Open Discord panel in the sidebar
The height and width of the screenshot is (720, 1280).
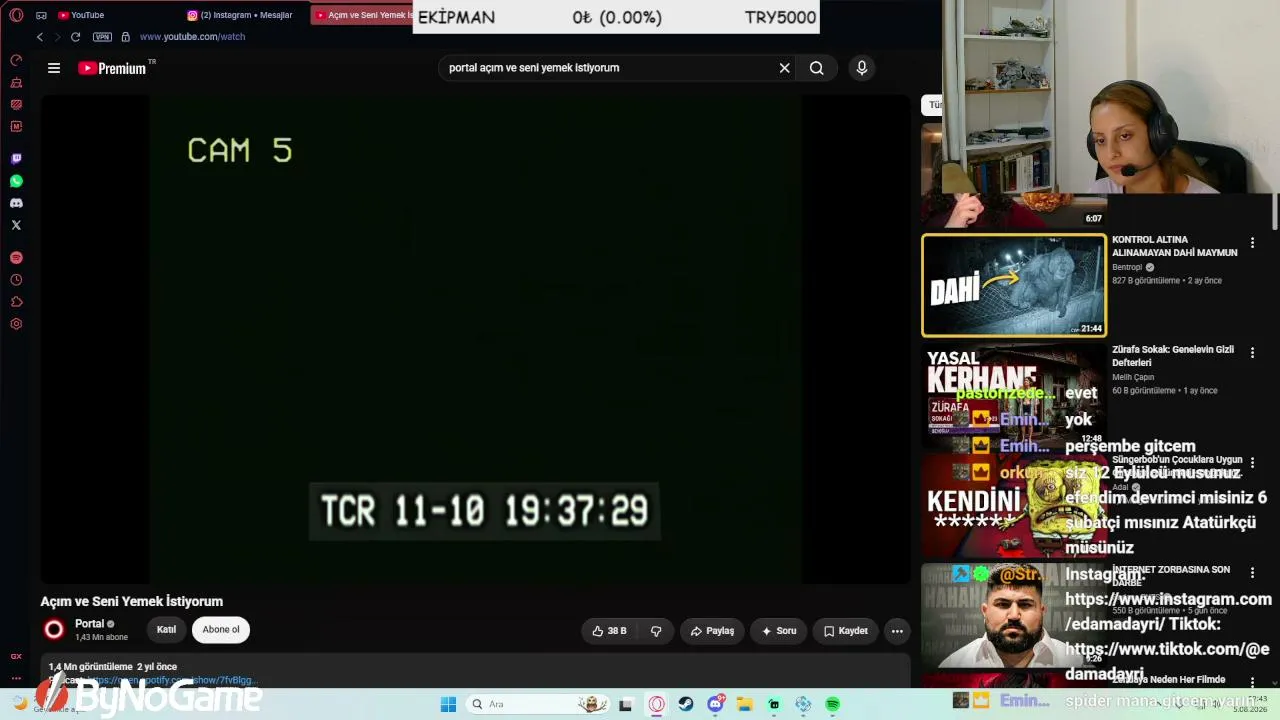coord(16,203)
